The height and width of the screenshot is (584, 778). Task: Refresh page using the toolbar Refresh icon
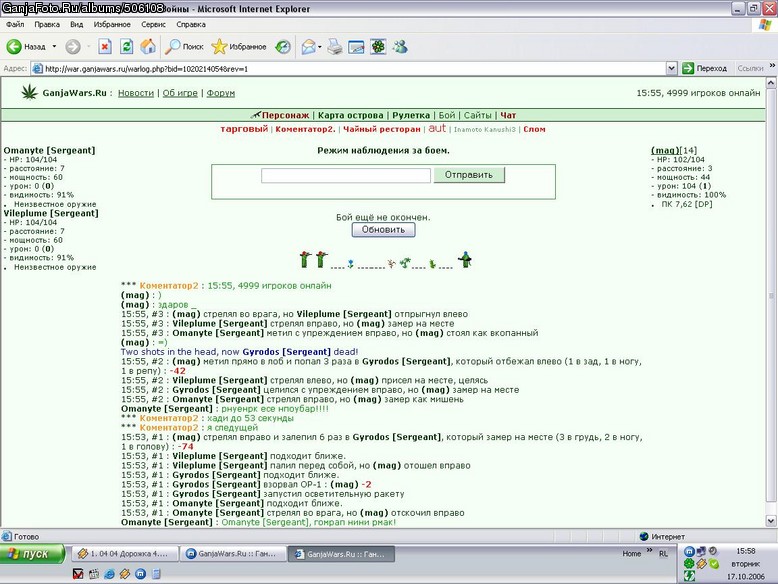tap(127, 47)
